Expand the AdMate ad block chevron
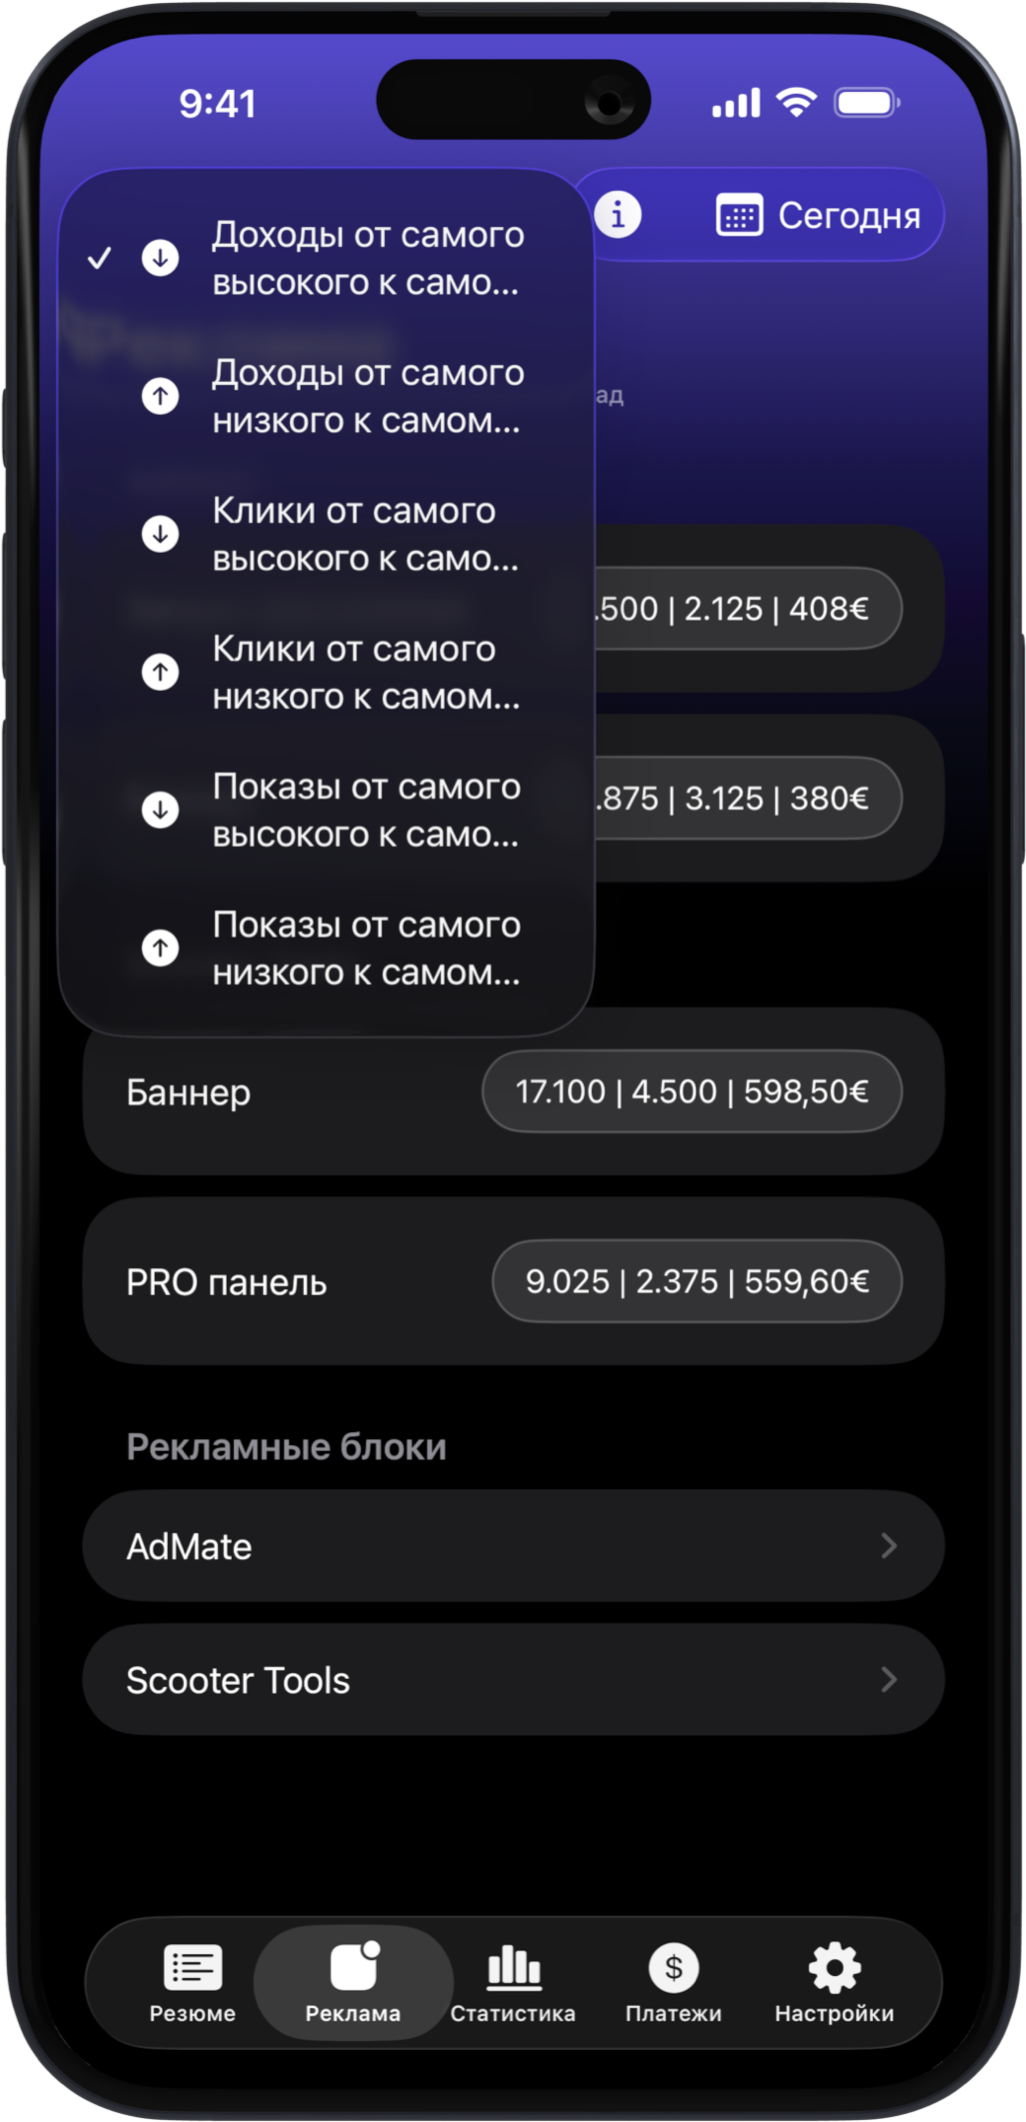 pyautogui.click(x=888, y=1546)
